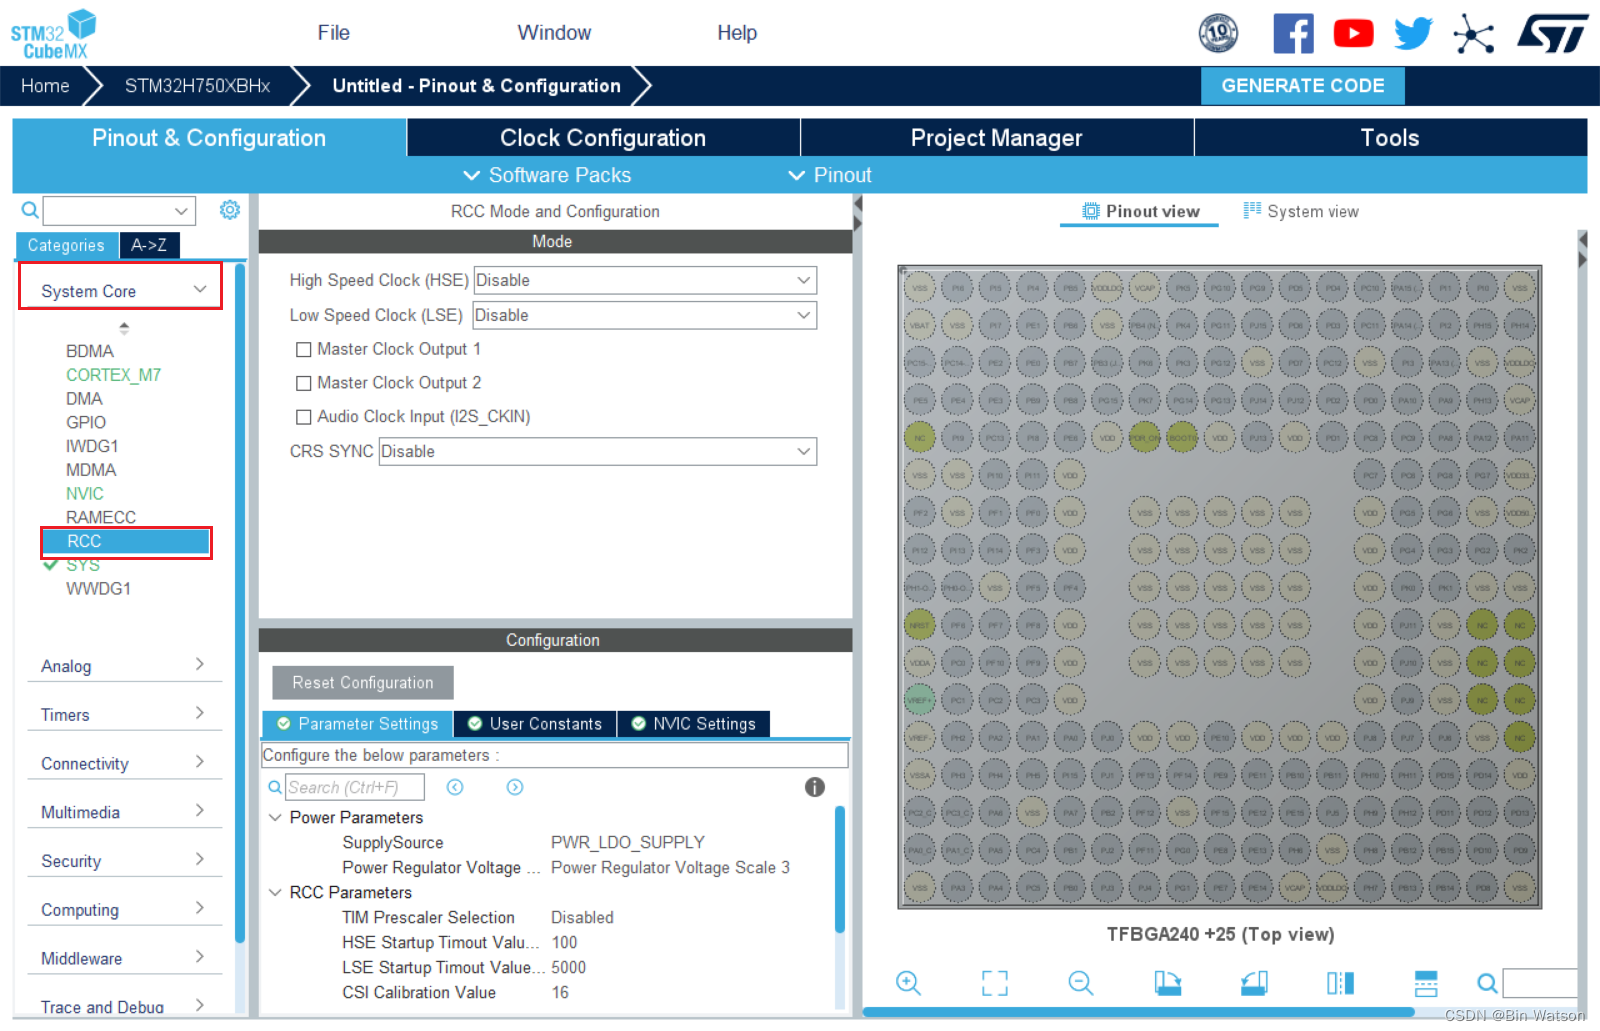This screenshot has width=1600, height=1031.
Task: Flip the chip horizontally
Action: point(1340,983)
